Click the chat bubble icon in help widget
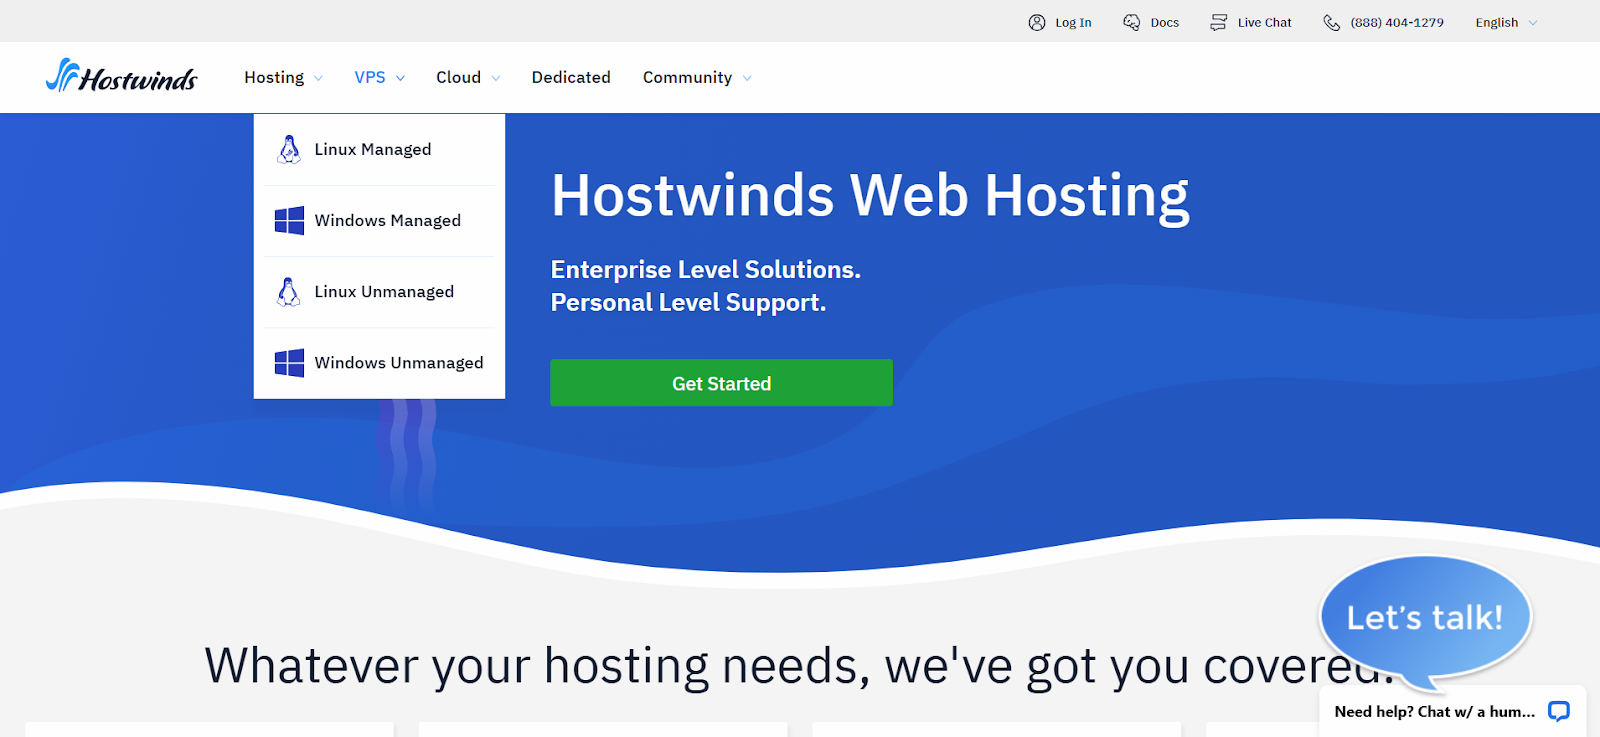This screenshot has width=1600, height=737. [1558, 711]
